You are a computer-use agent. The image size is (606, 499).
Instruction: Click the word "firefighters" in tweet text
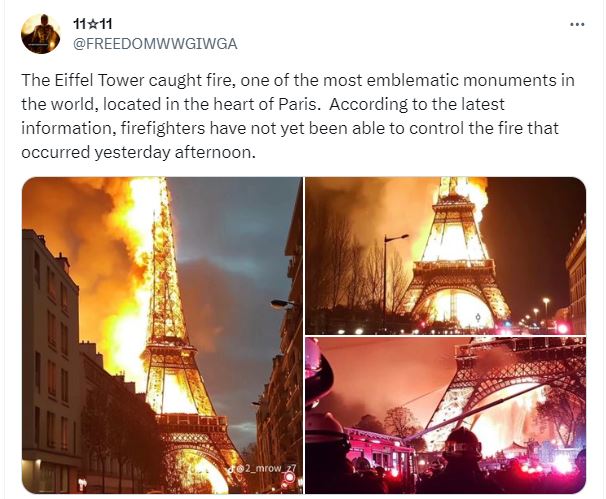[163, 128]
